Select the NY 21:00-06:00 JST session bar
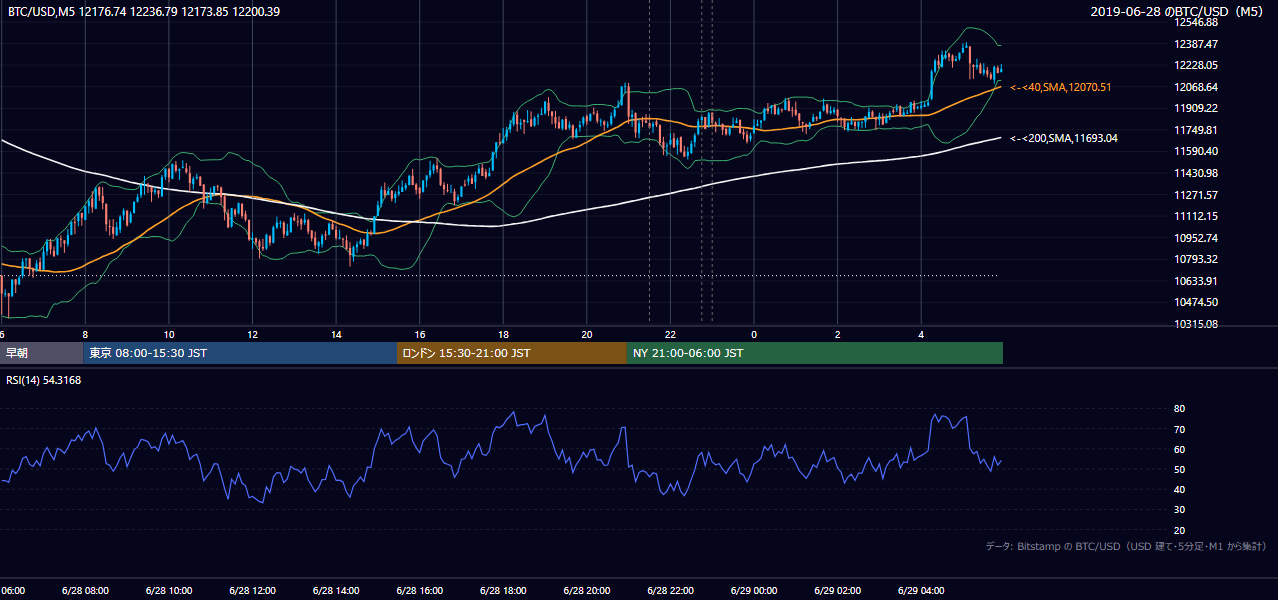This screenshot has height=600, width=1278. pos(815,353)
